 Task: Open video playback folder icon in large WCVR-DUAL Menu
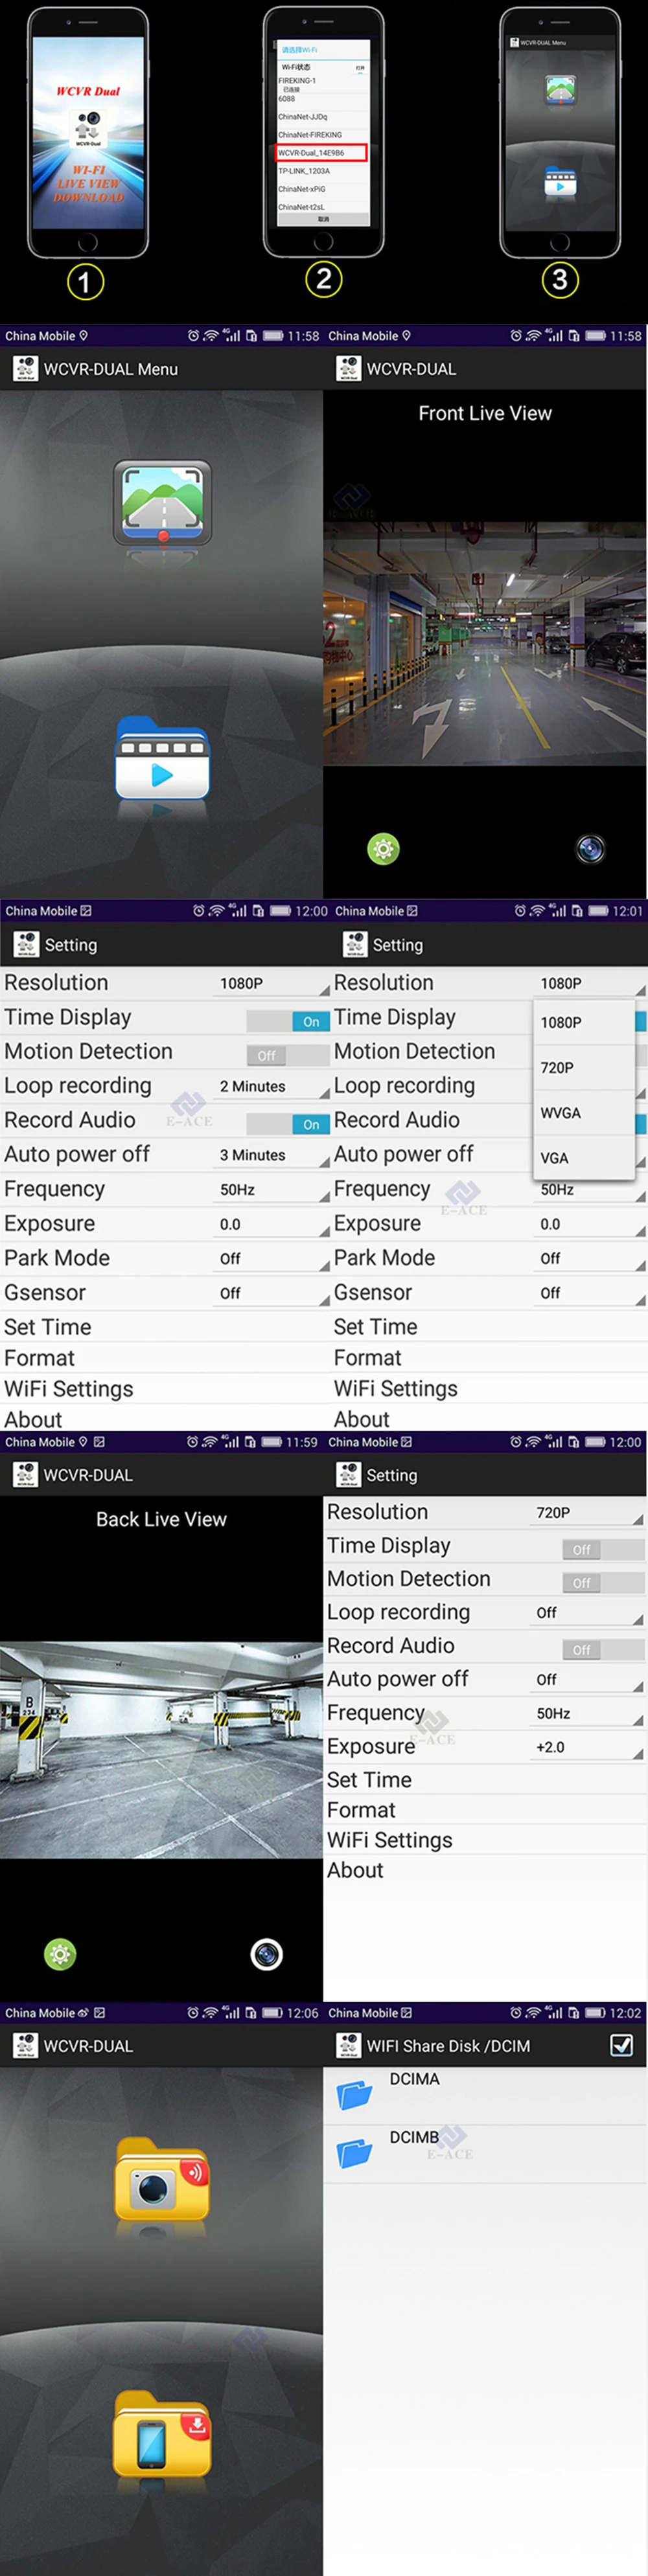162,758
